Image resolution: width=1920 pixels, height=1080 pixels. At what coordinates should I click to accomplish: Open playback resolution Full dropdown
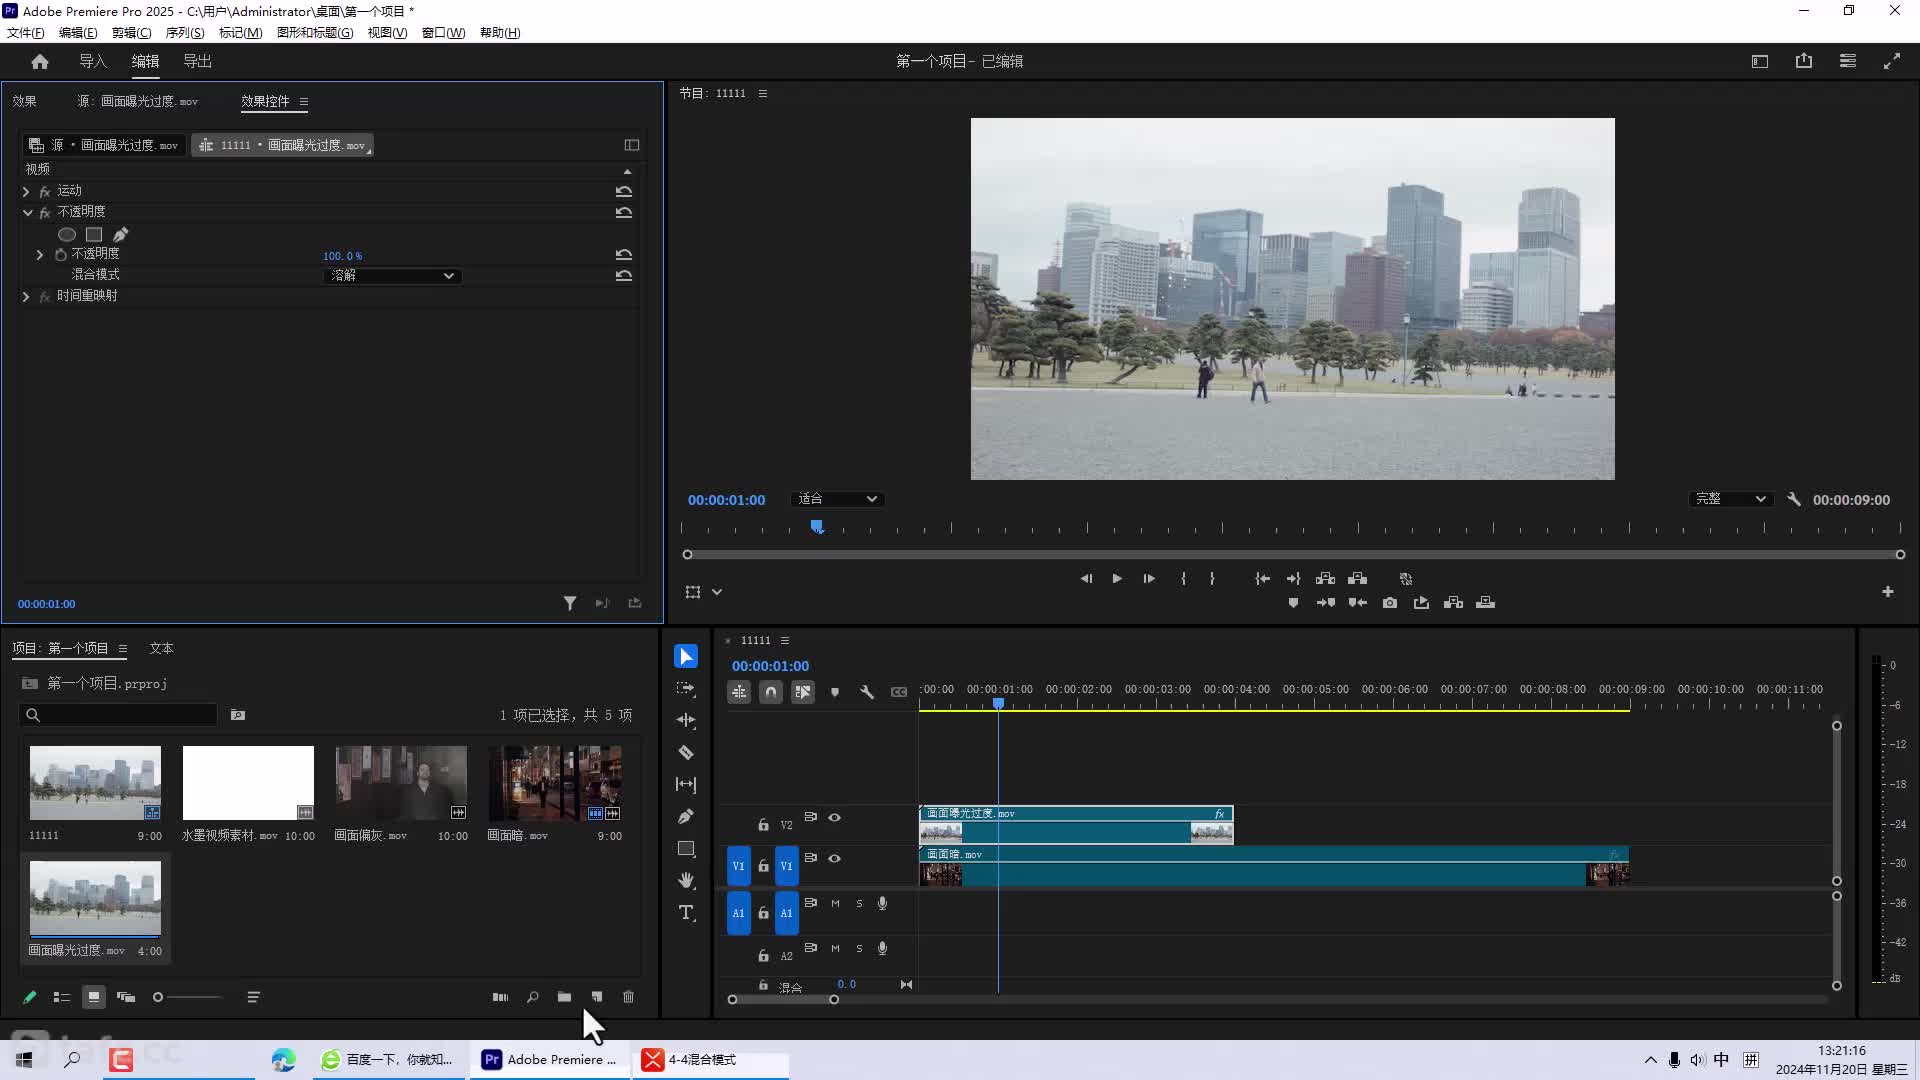click(x=1730, y=499)
